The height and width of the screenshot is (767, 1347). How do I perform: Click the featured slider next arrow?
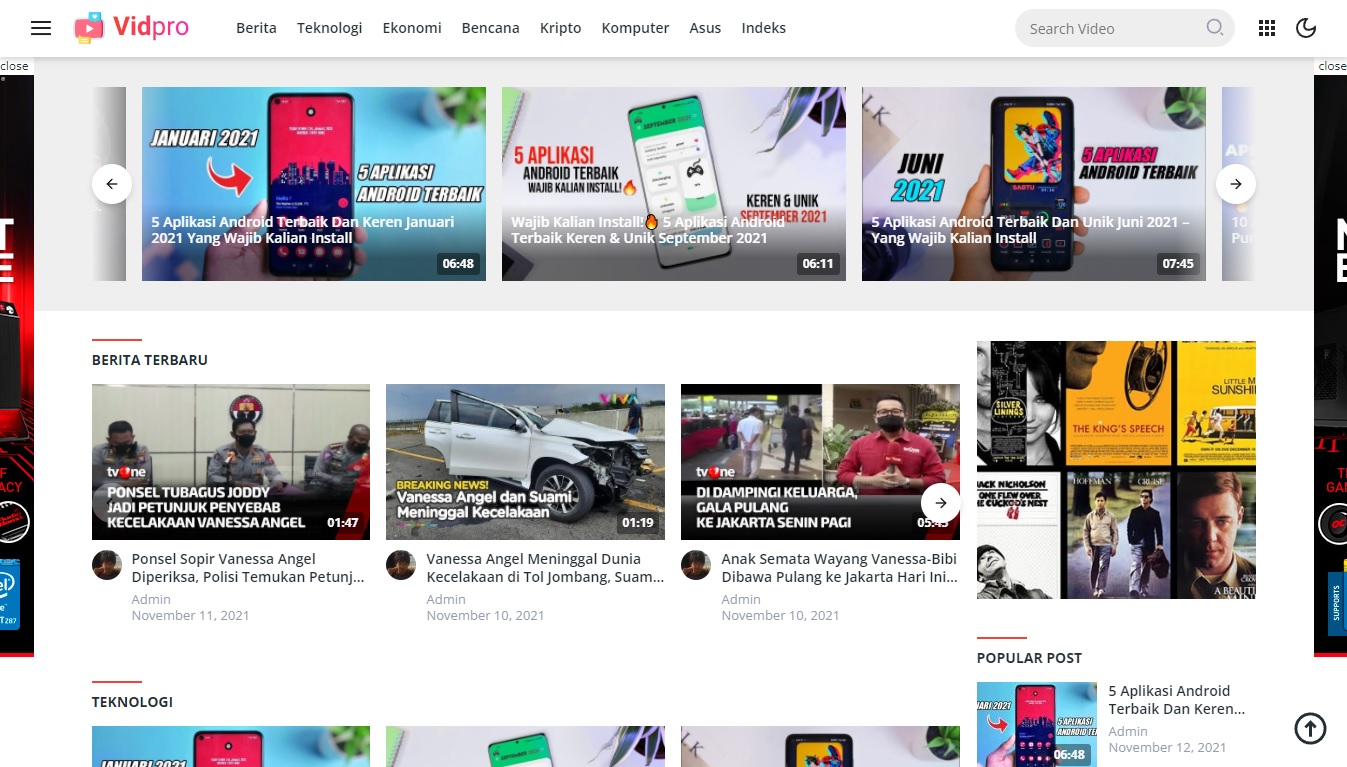1236,184
